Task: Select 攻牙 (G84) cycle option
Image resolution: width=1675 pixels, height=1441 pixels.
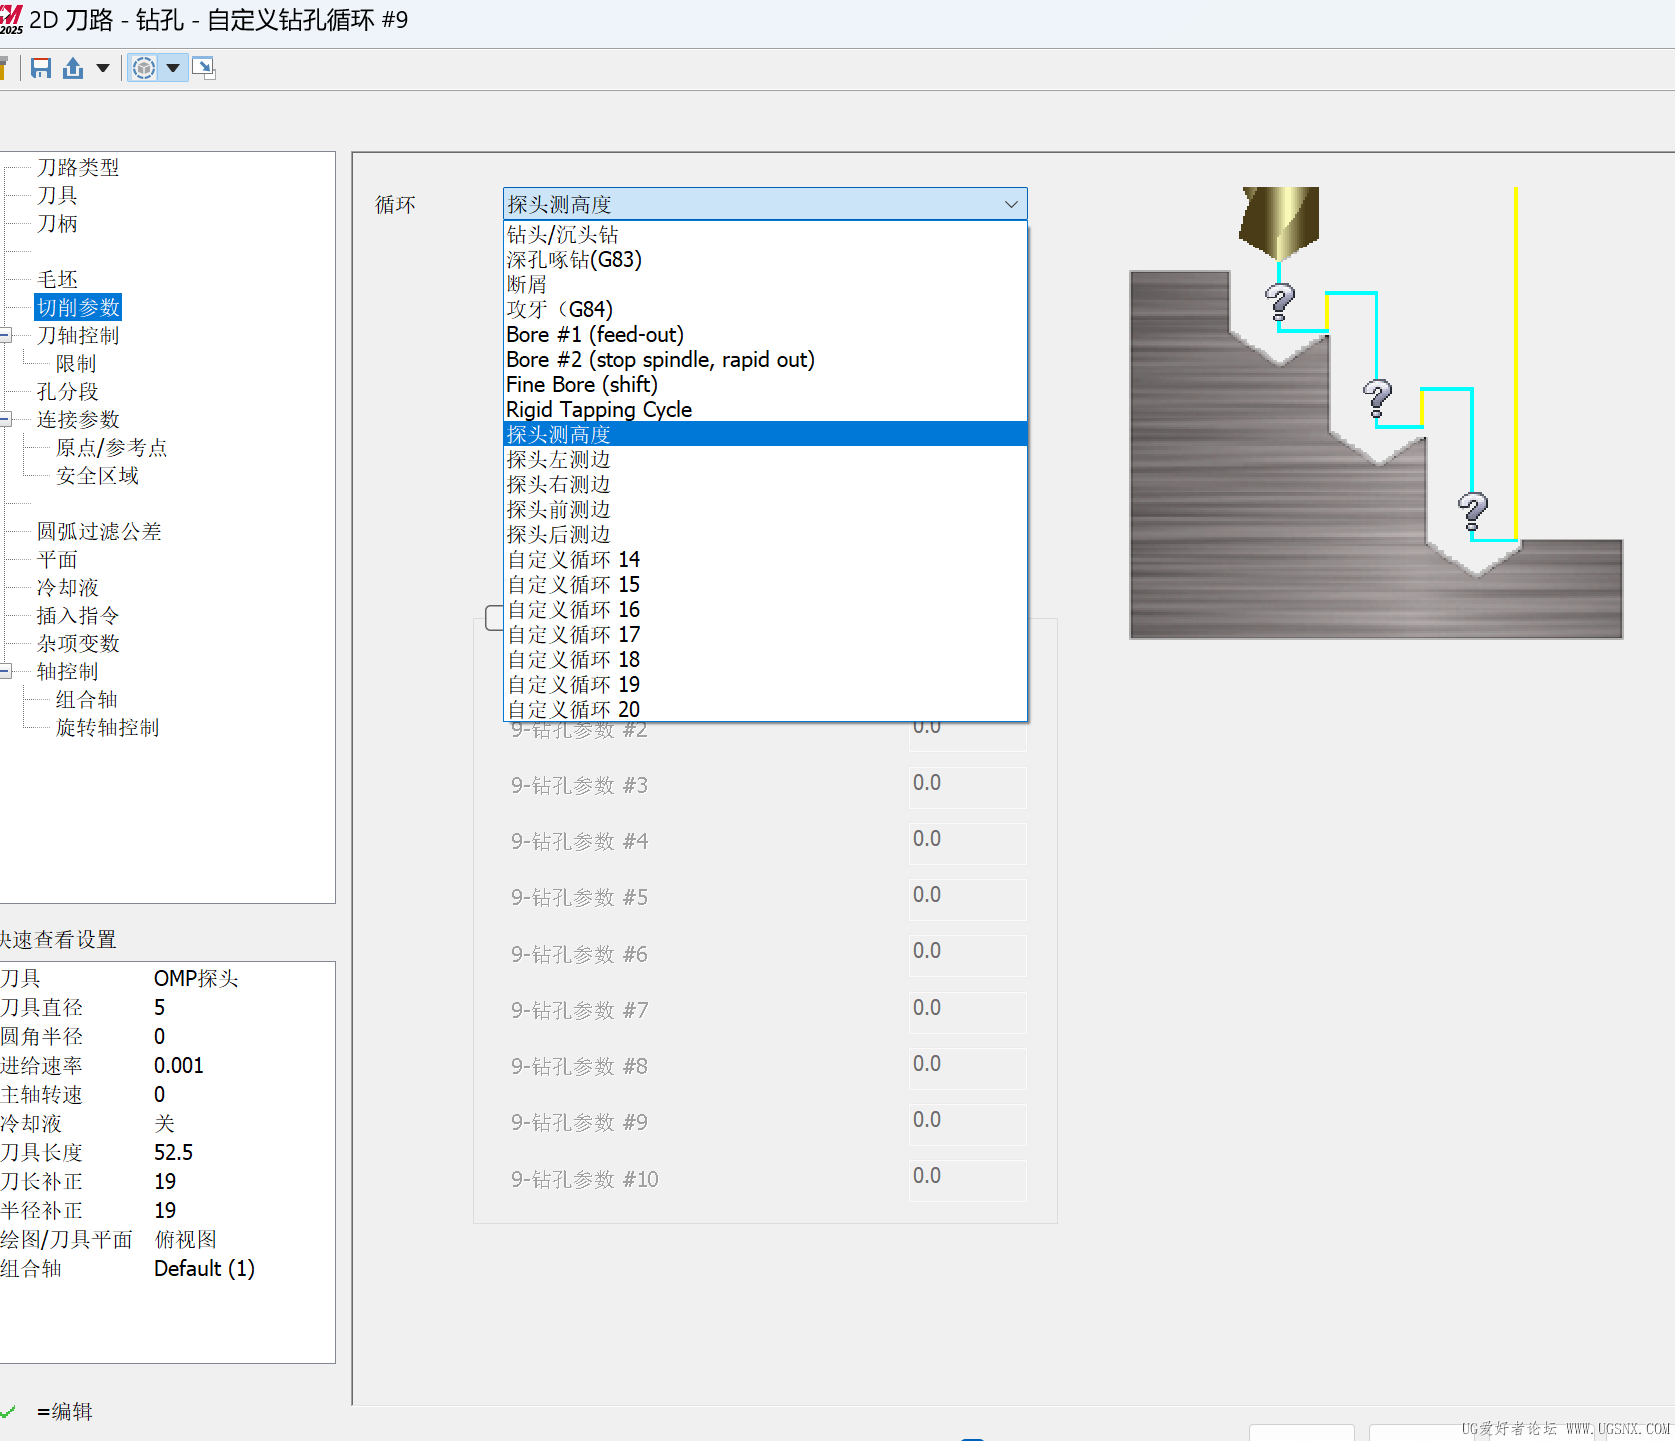Action: (765, 310)
